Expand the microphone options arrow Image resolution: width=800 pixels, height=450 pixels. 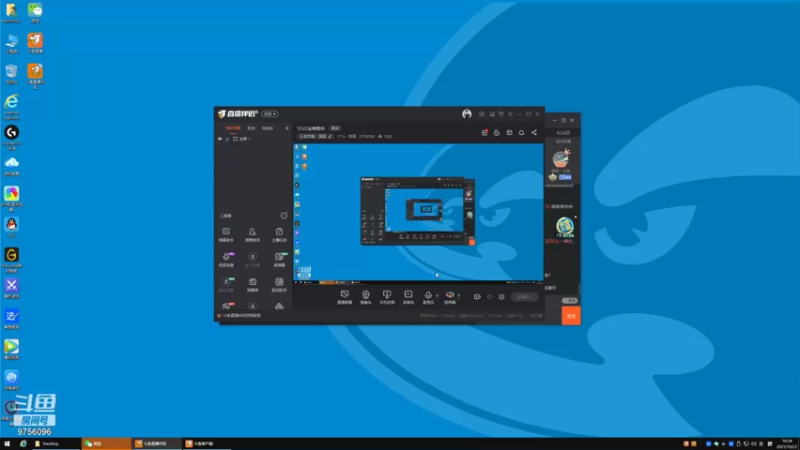pos(437,295)
